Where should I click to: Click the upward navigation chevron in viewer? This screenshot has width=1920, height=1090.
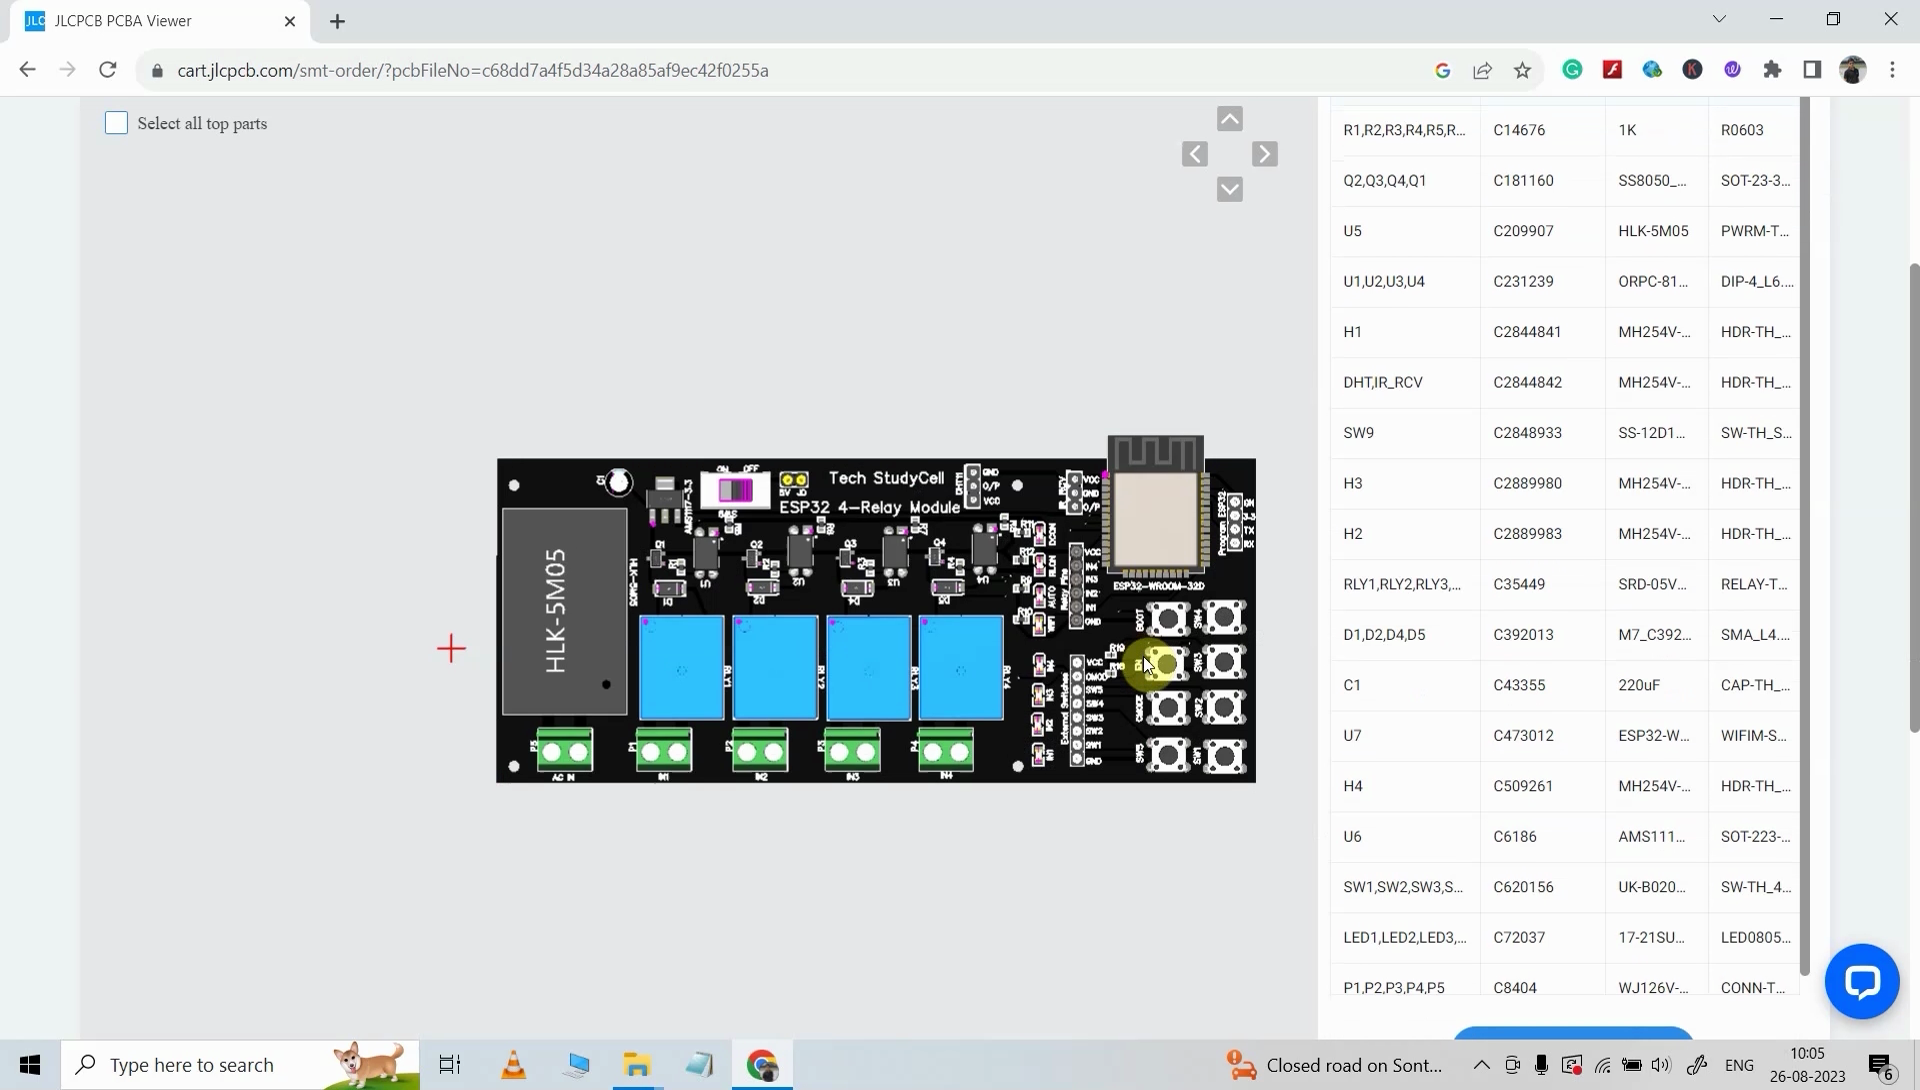[x=1229, y=118]
